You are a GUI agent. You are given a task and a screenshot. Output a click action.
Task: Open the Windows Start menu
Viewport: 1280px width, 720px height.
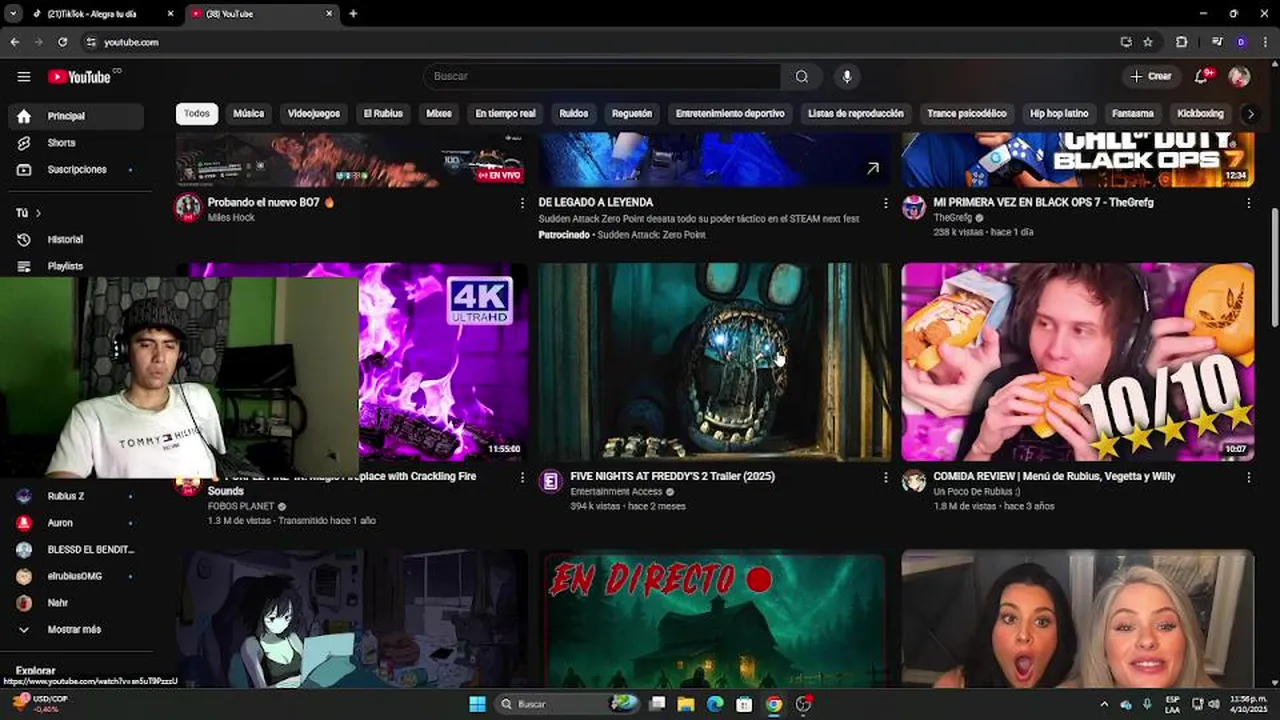coord(477,704)
